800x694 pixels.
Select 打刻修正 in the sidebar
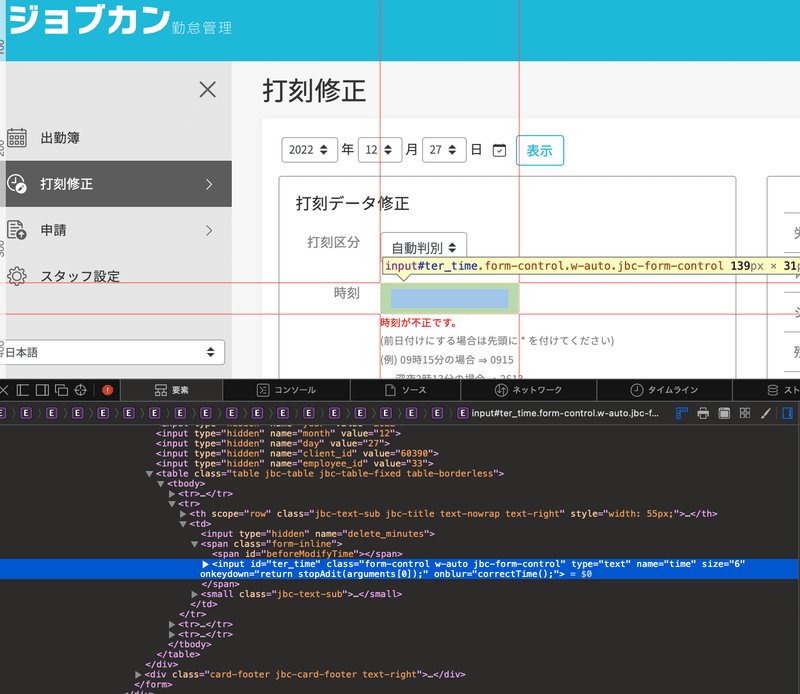(116, 184)
